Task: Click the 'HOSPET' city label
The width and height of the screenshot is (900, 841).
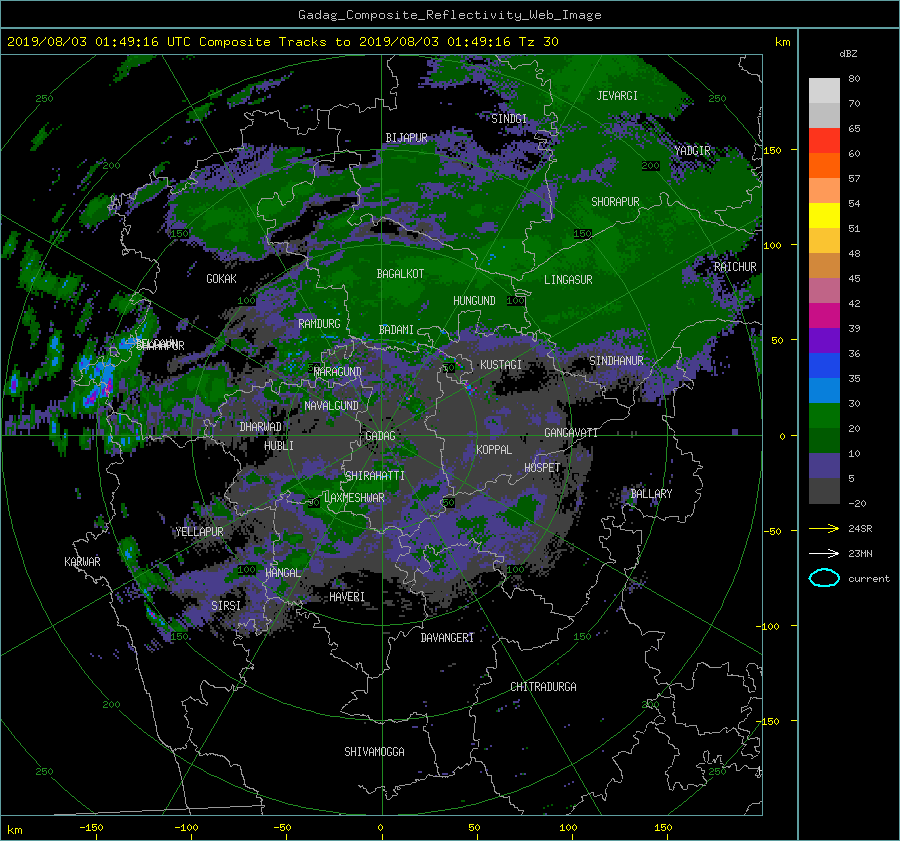Action: tap(542, 468)
